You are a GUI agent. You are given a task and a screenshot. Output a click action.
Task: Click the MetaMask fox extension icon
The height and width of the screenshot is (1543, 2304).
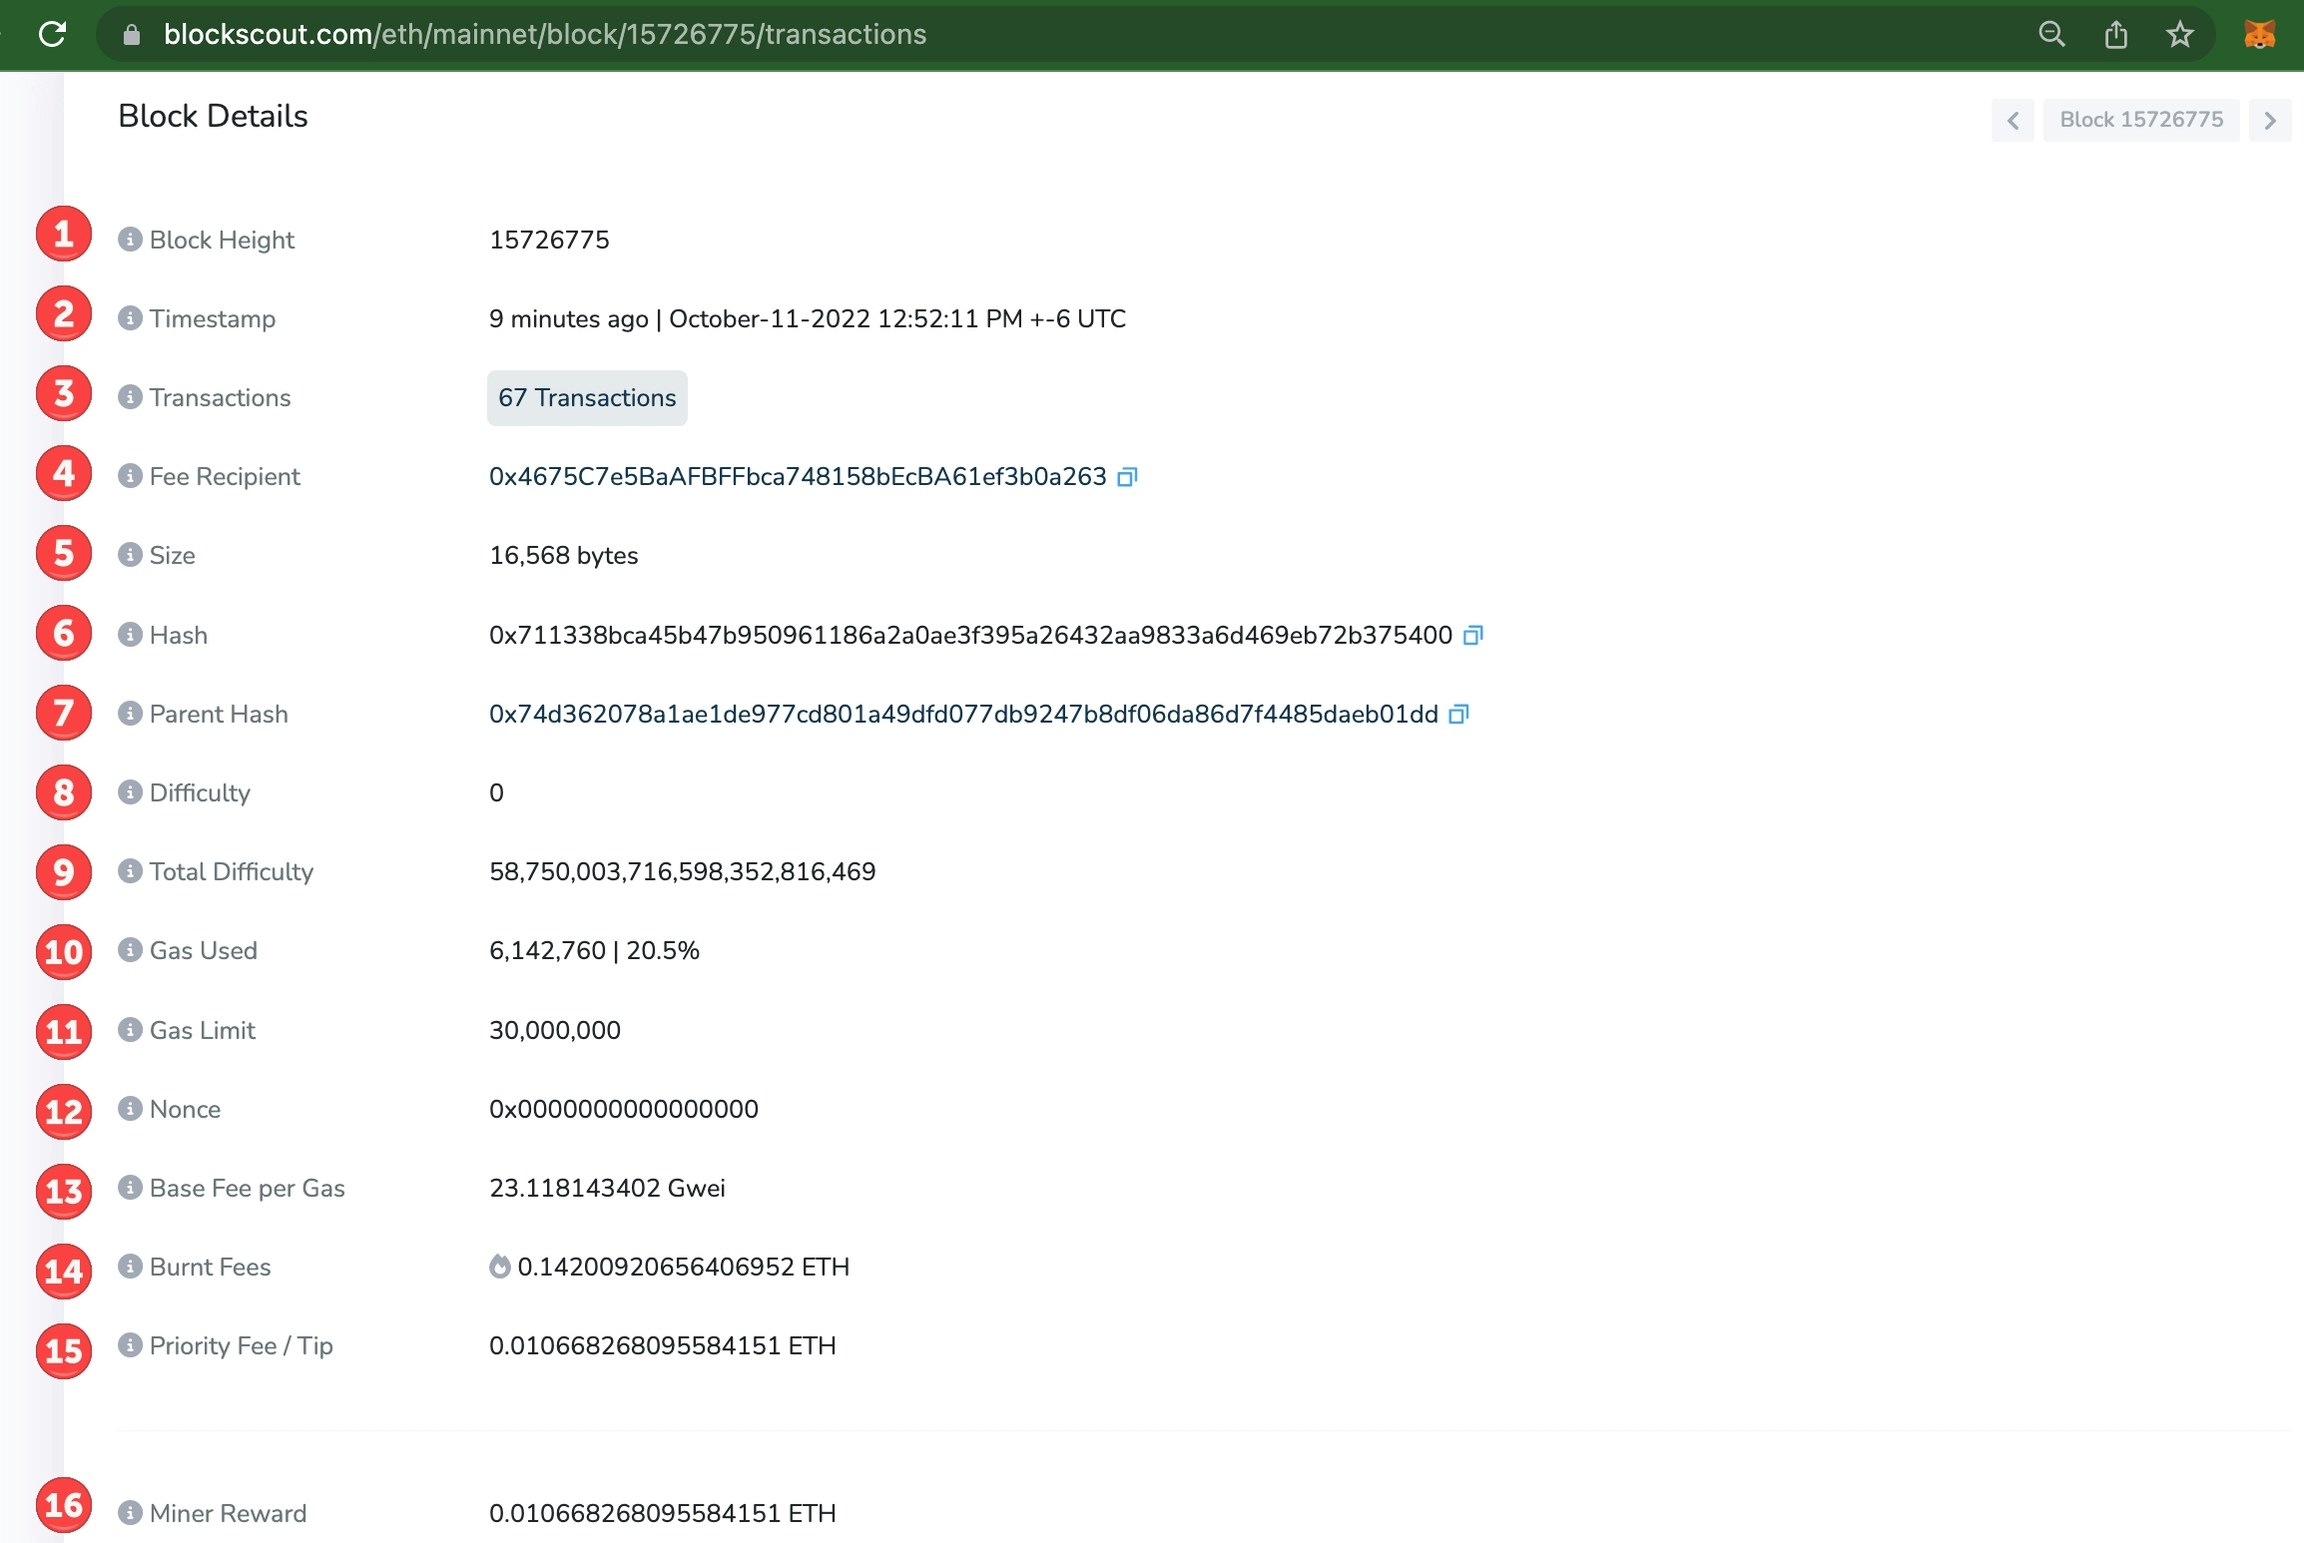[2259, 35]
